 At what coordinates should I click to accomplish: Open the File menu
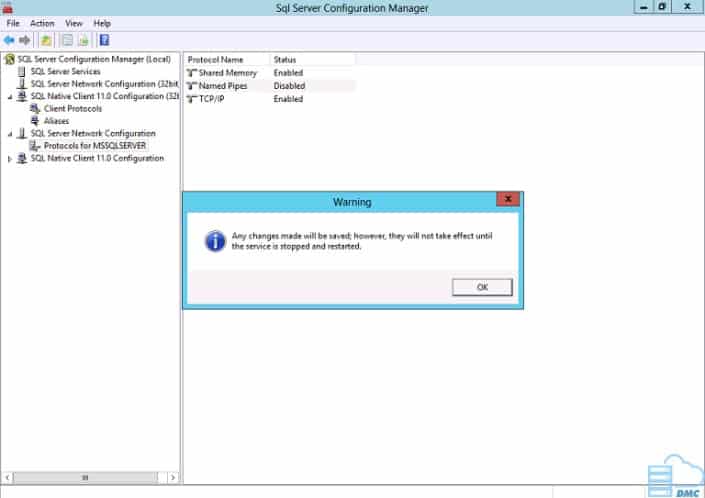(13, 23)
